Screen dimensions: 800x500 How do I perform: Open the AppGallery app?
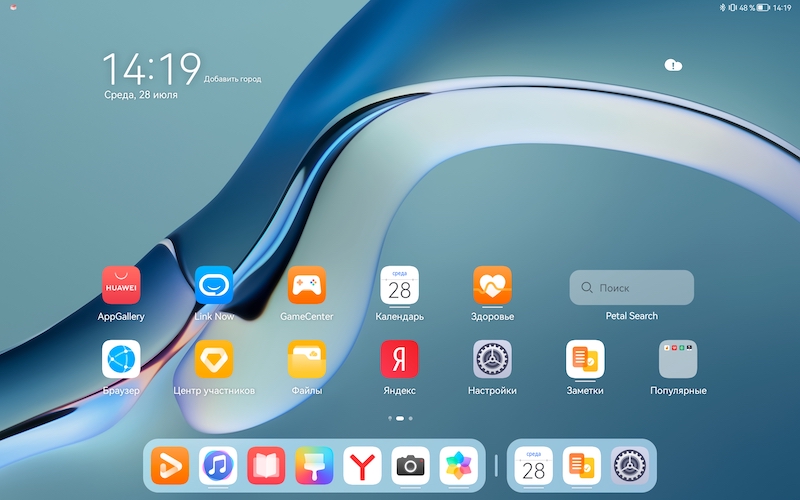click(121, 285)
